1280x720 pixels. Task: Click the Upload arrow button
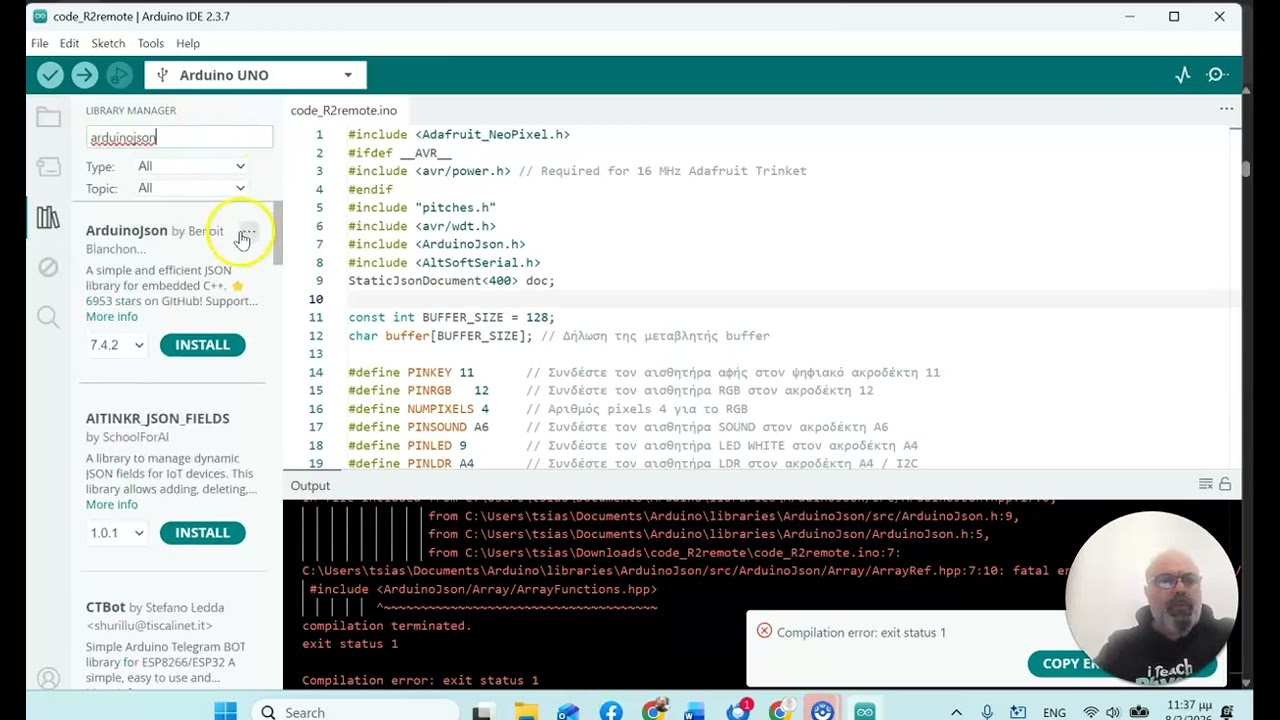(85, 75)
